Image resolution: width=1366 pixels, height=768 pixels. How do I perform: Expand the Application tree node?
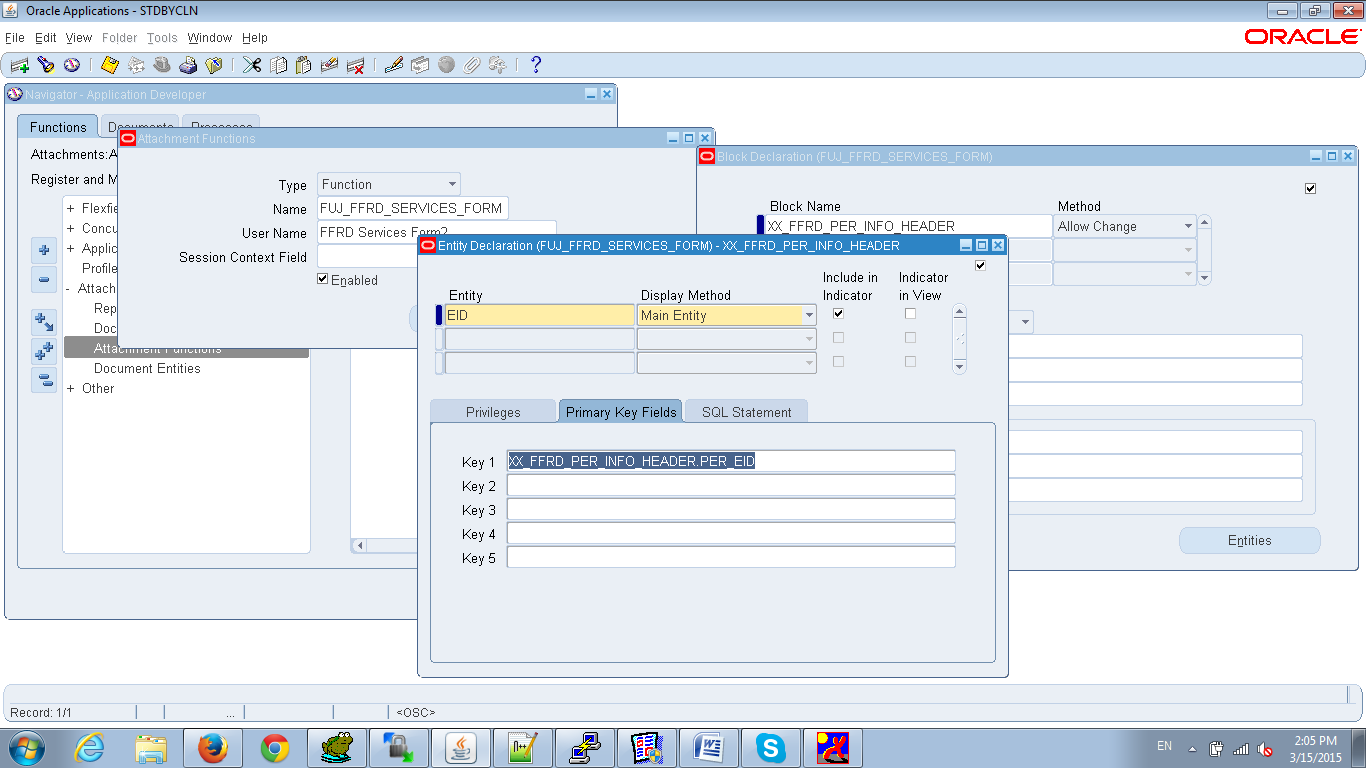tap(71, 249)
